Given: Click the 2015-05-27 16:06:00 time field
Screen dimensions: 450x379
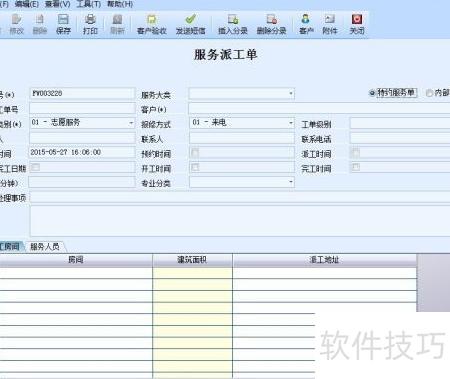Looking at the screenshot, I should tap(82, 152).
